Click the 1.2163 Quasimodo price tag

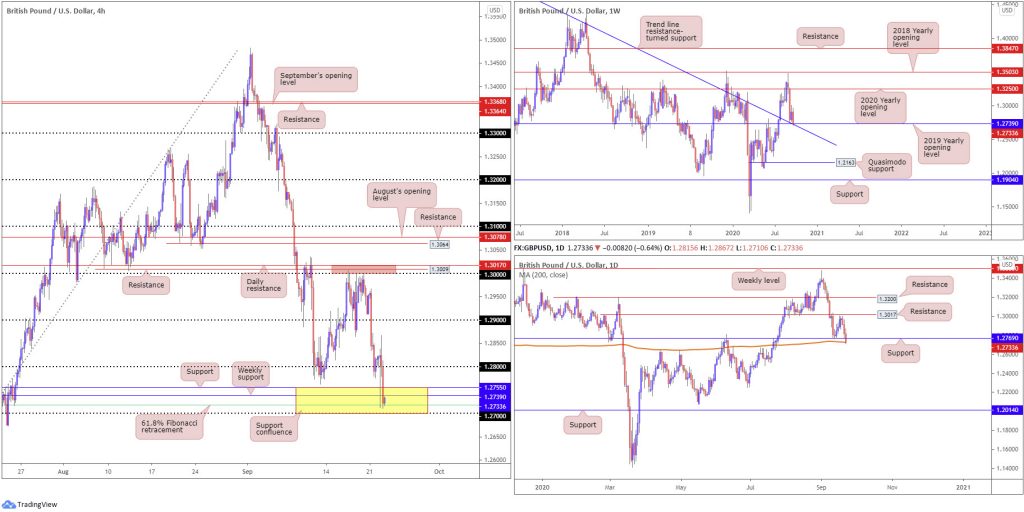coord(847,161)
